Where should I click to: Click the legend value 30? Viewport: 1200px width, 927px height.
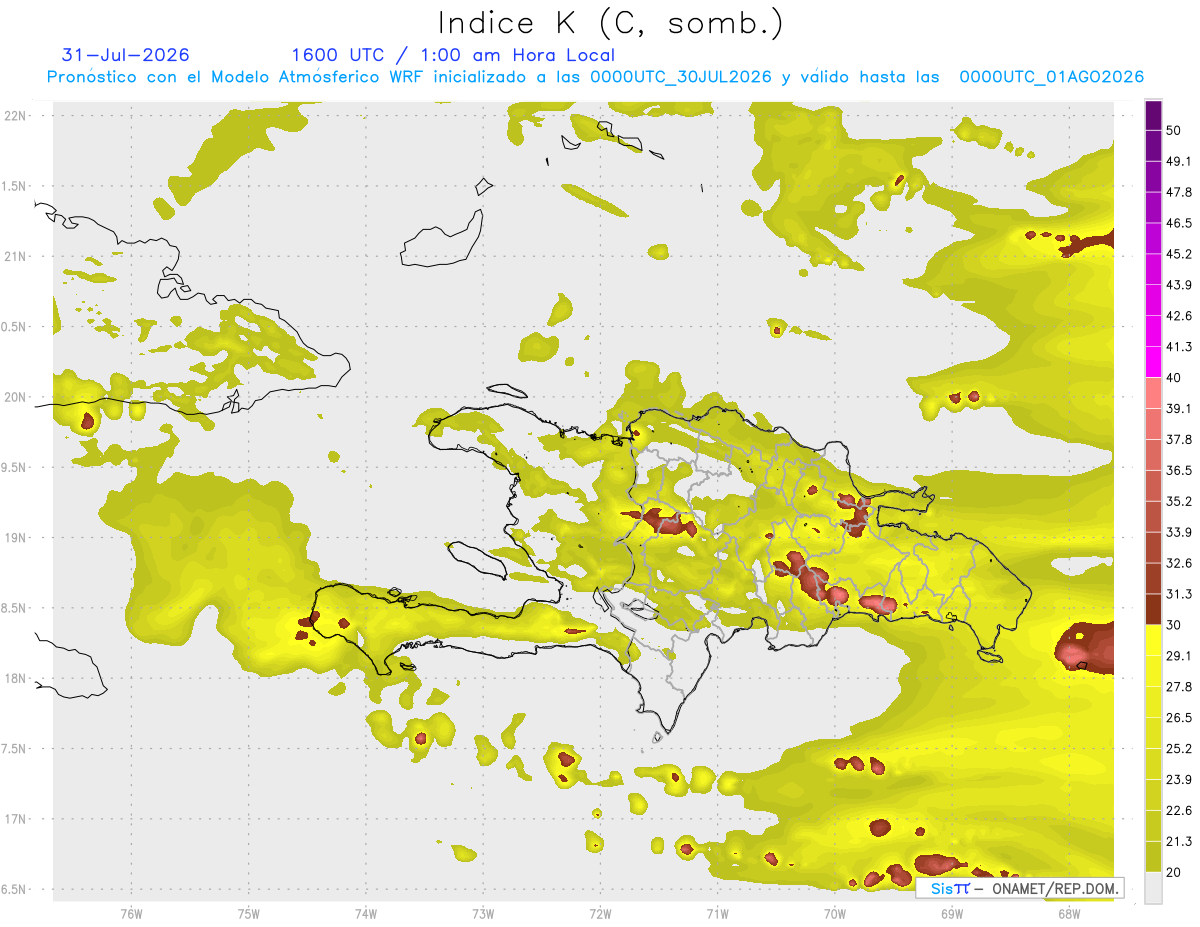(x=1174, y=625)
